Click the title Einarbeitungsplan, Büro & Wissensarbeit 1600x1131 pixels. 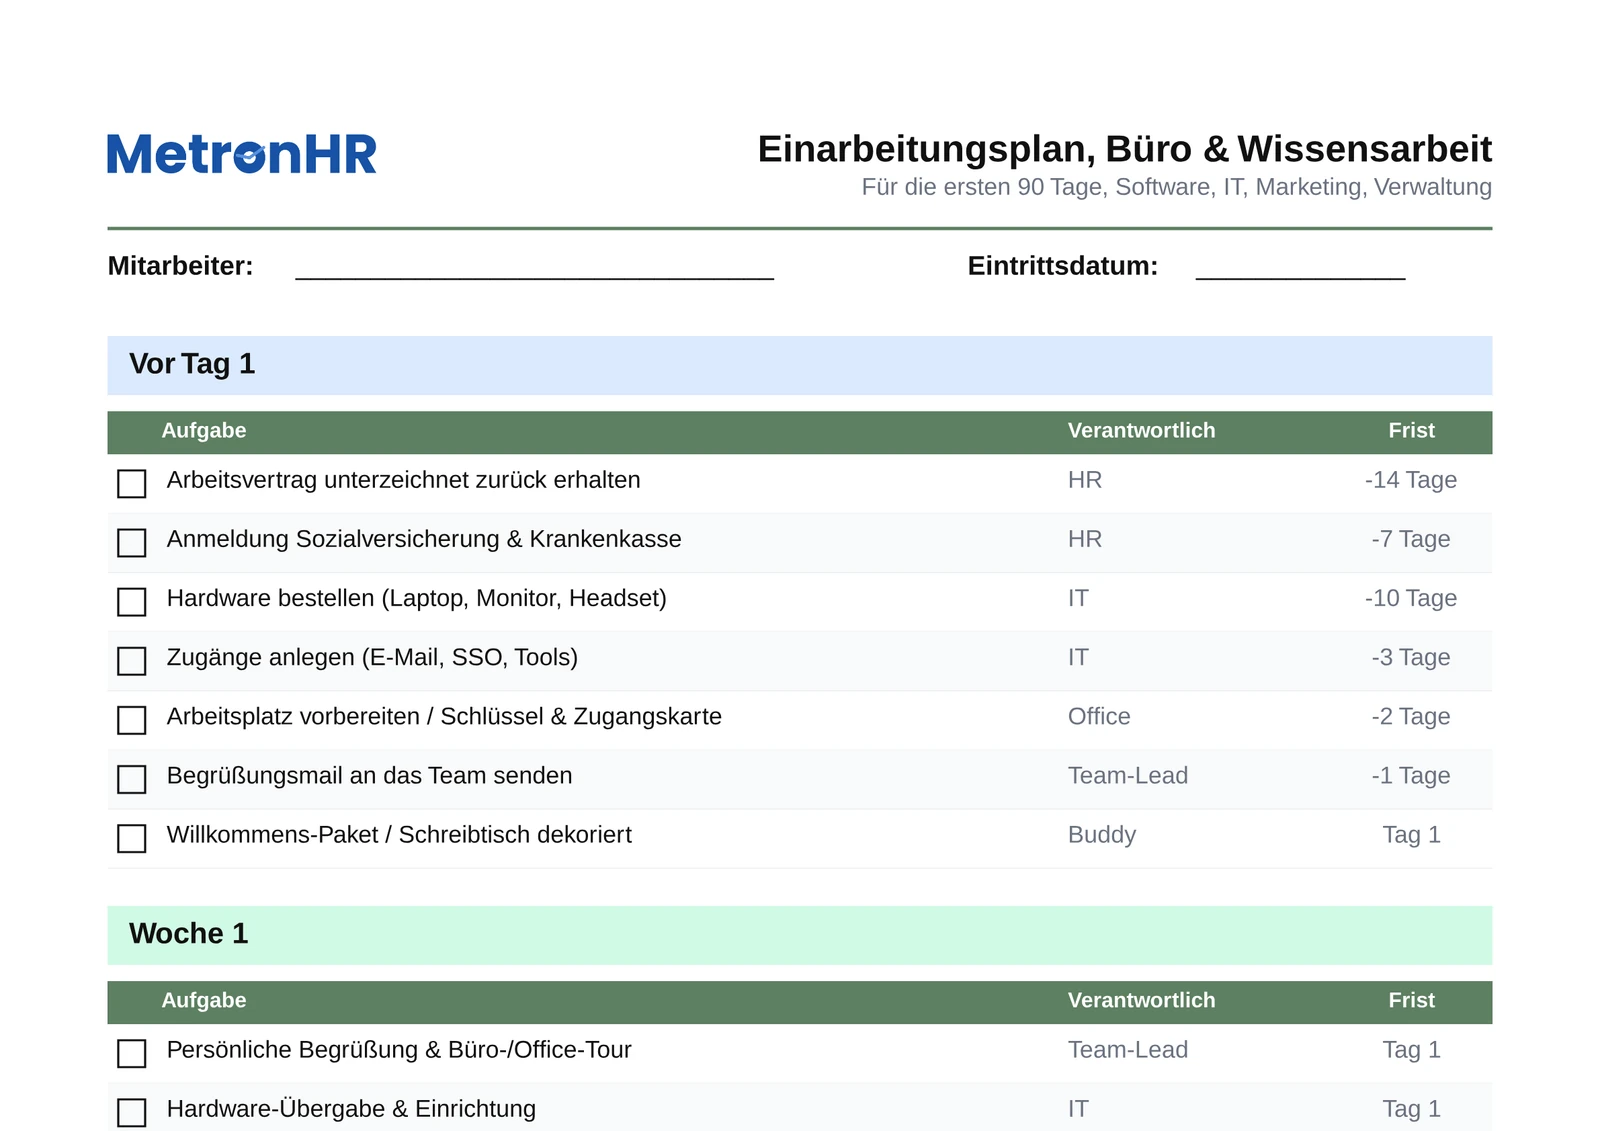(1124, 149)
